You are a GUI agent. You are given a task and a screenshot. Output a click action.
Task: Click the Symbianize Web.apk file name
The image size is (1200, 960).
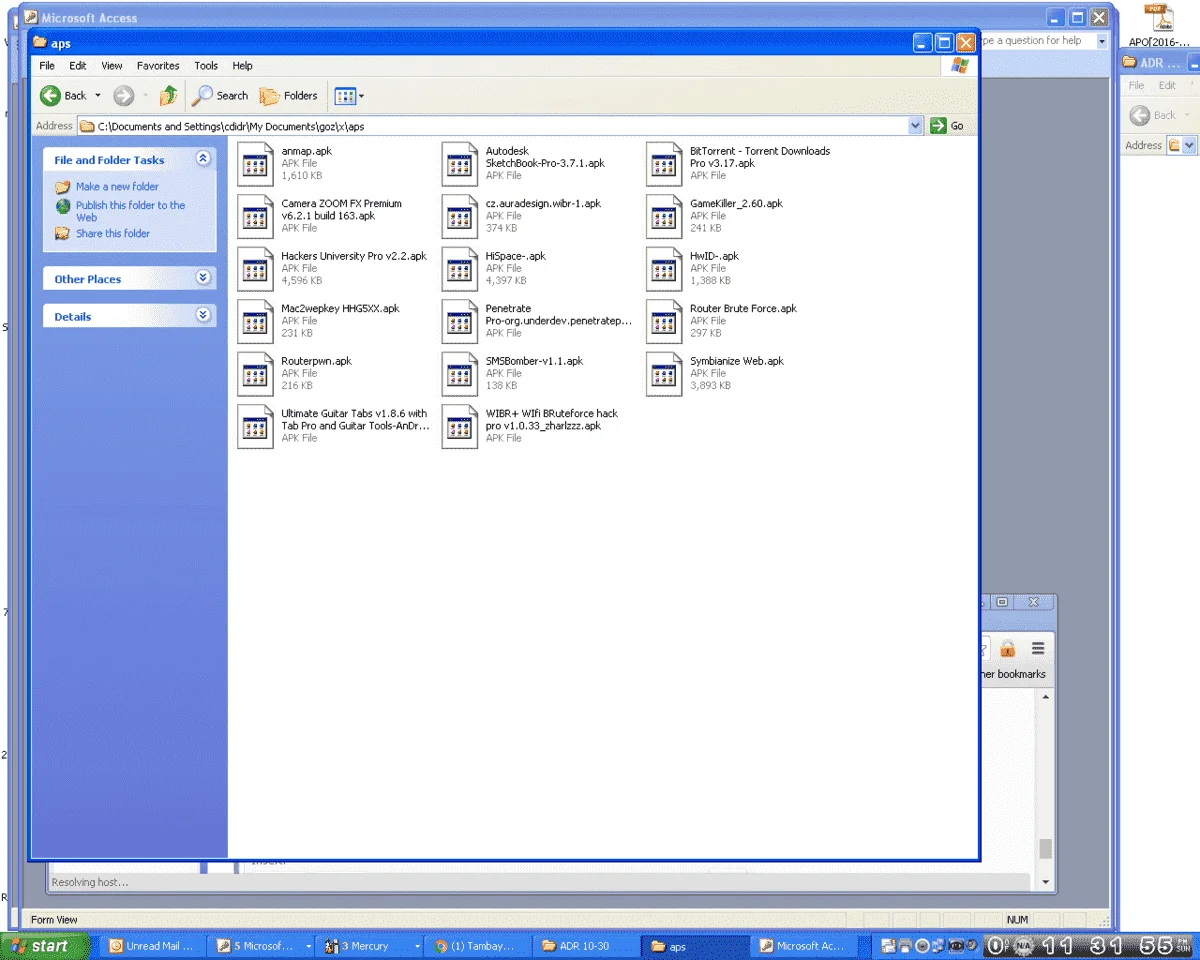click(x=737, y=361)
